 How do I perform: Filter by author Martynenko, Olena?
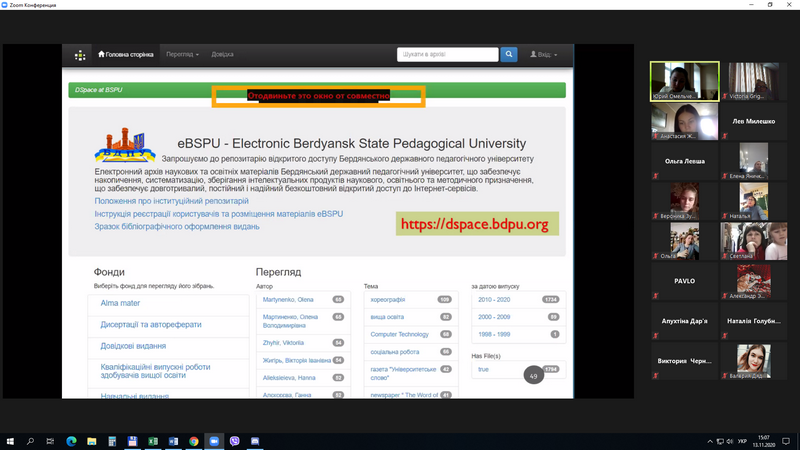[288, 299]
